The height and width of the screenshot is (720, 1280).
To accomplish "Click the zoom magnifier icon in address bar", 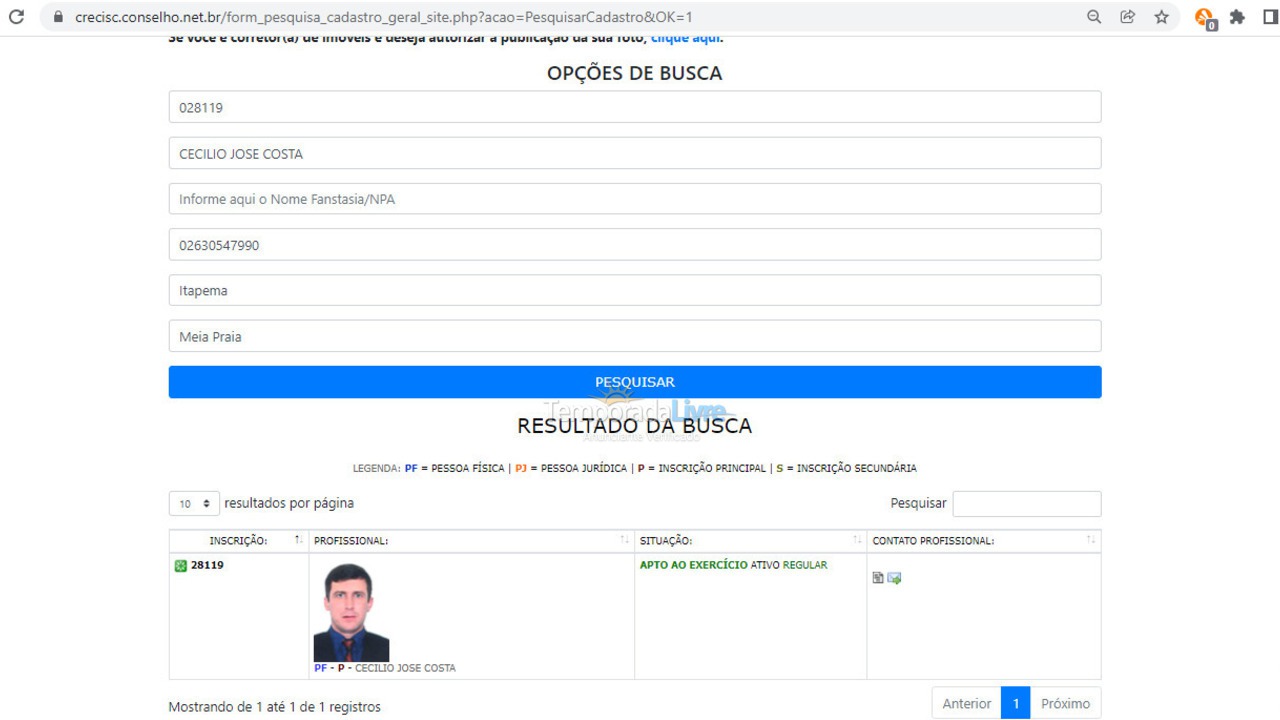I will [x=1093, y=16].
